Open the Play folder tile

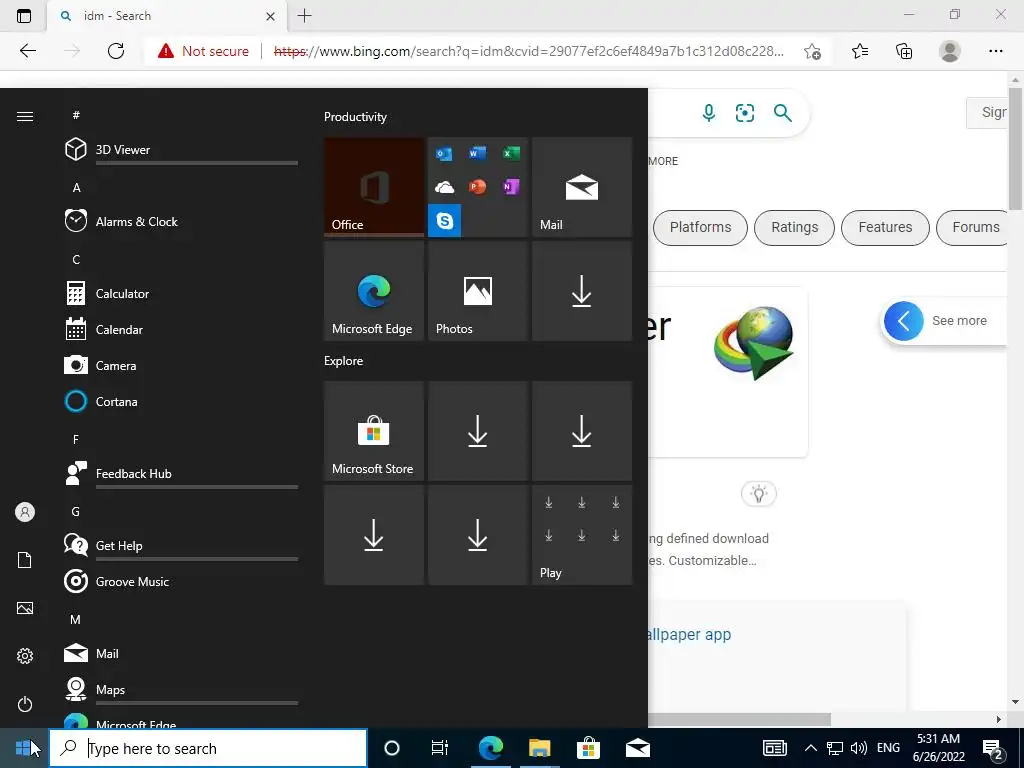pyautogui.click(x=582, y=535)
